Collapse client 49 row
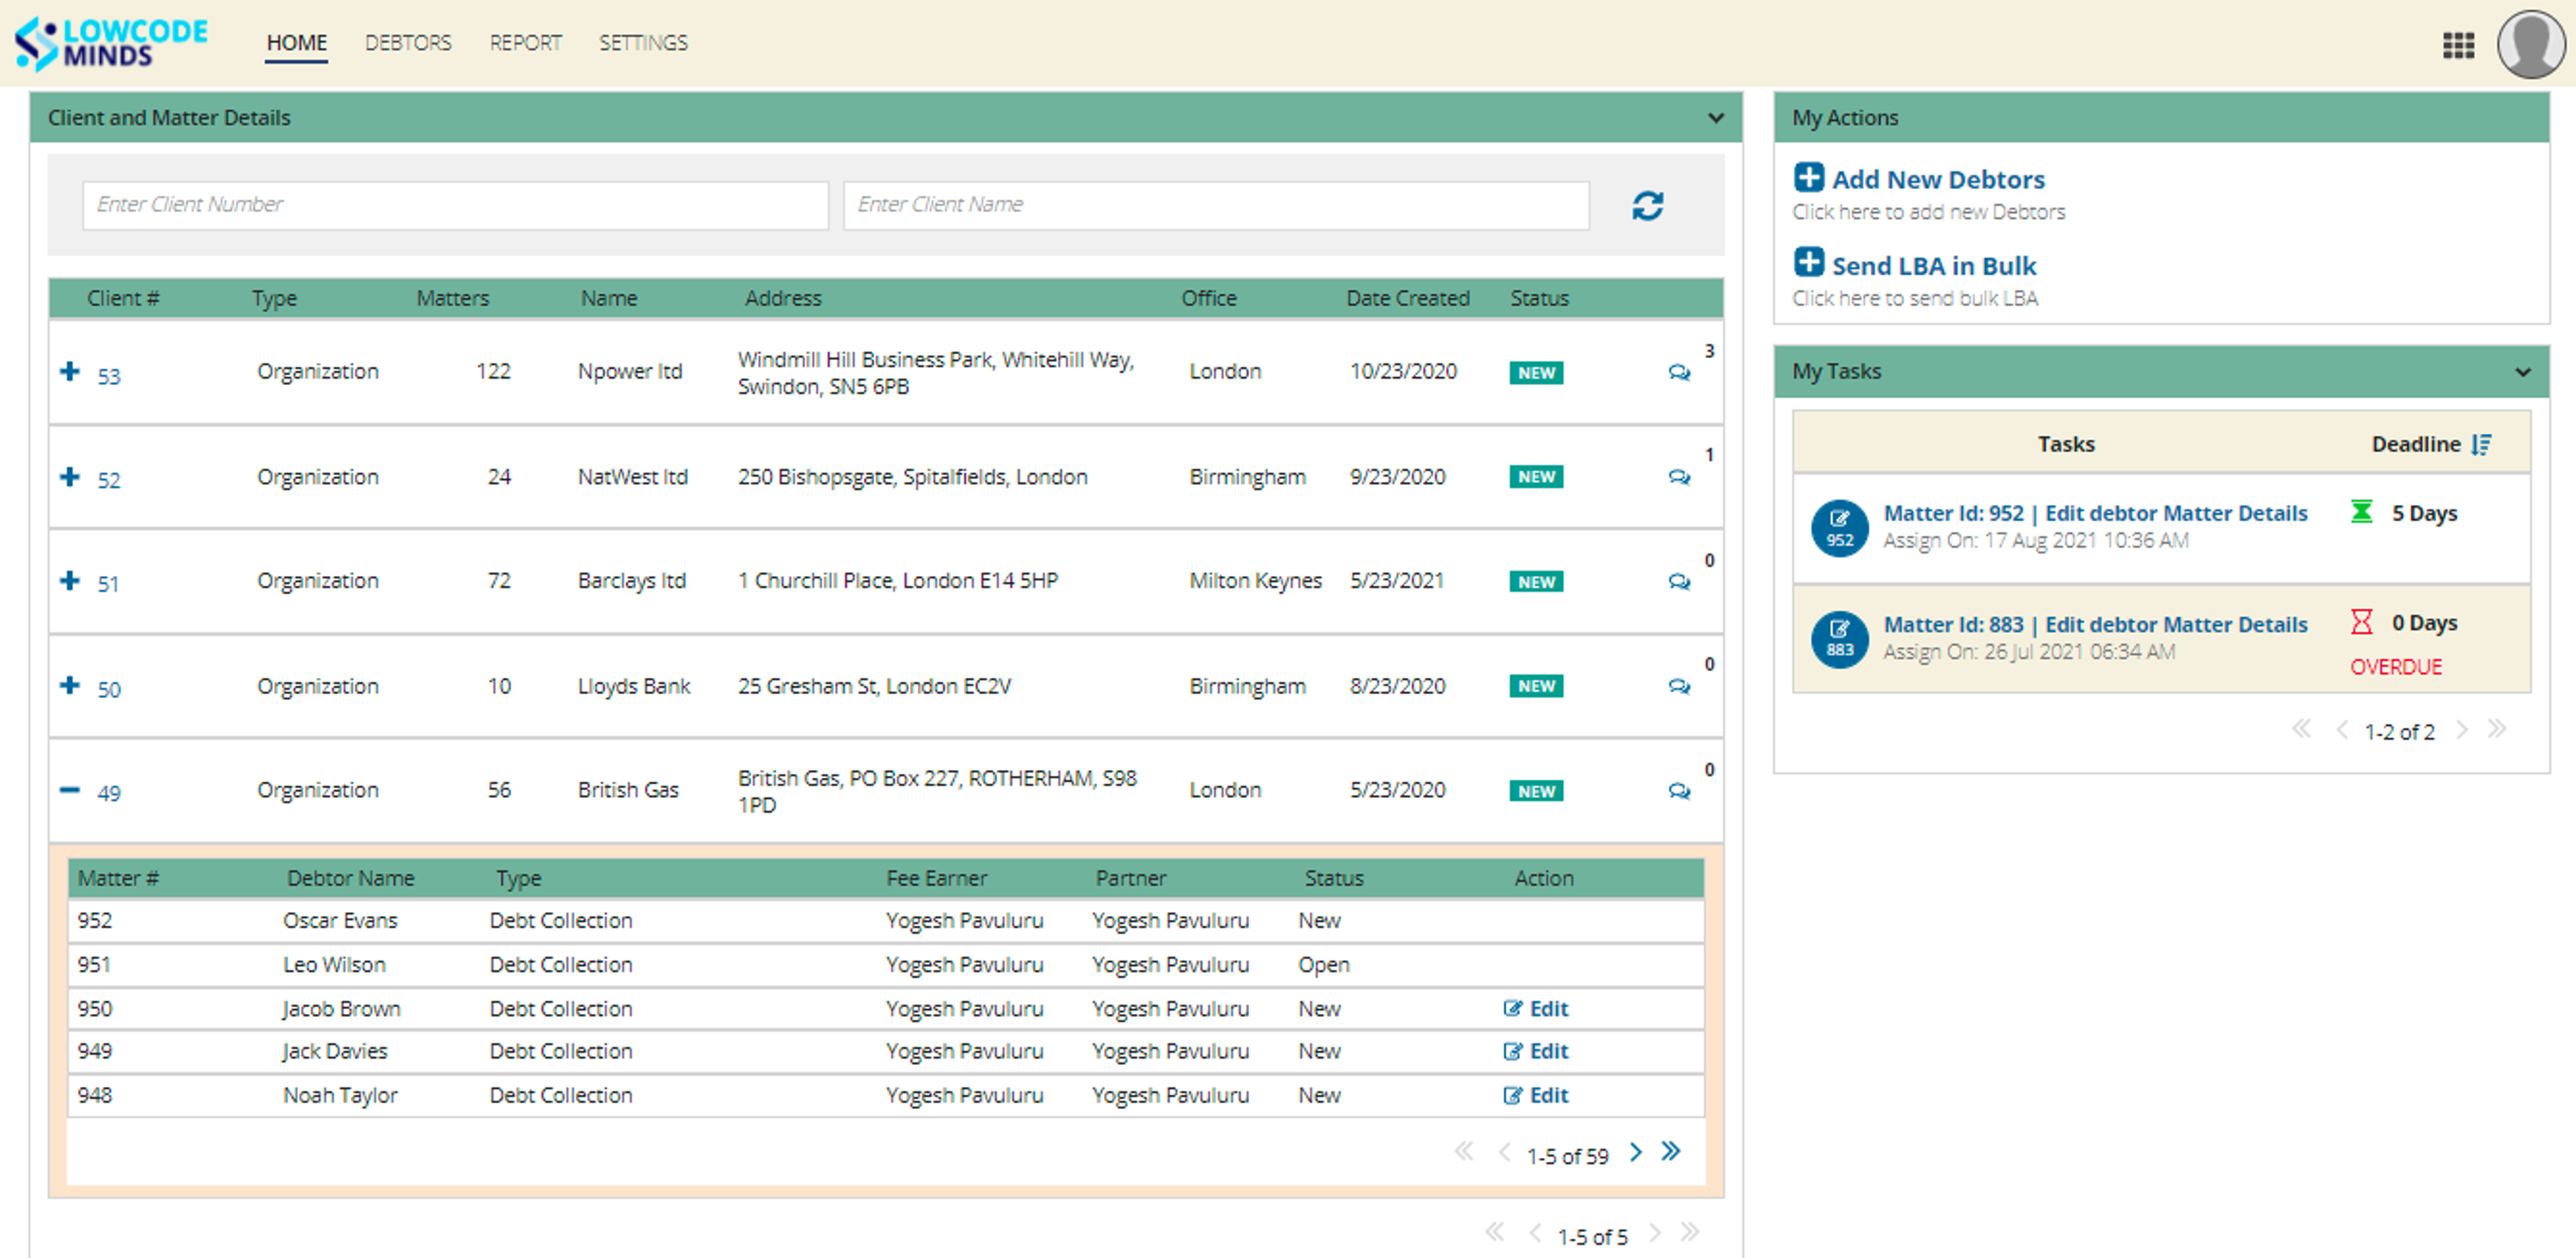This screenshot has width=2576, height=1258. [x=70, y=790]
